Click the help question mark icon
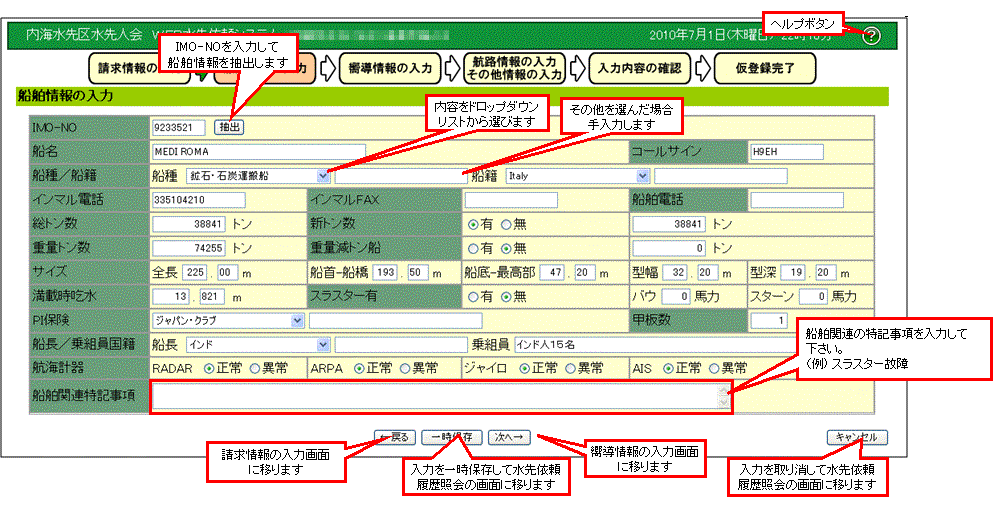Image resolution: width=1004 pixels, height=508 pixels. [871, 36]
